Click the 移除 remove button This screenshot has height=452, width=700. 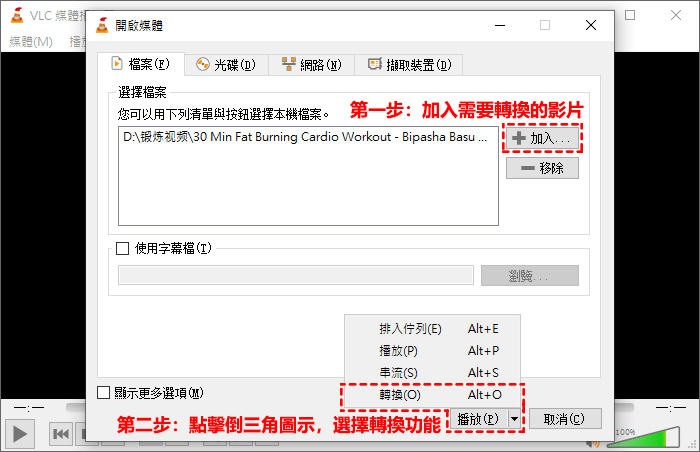(x=542, y=168)
